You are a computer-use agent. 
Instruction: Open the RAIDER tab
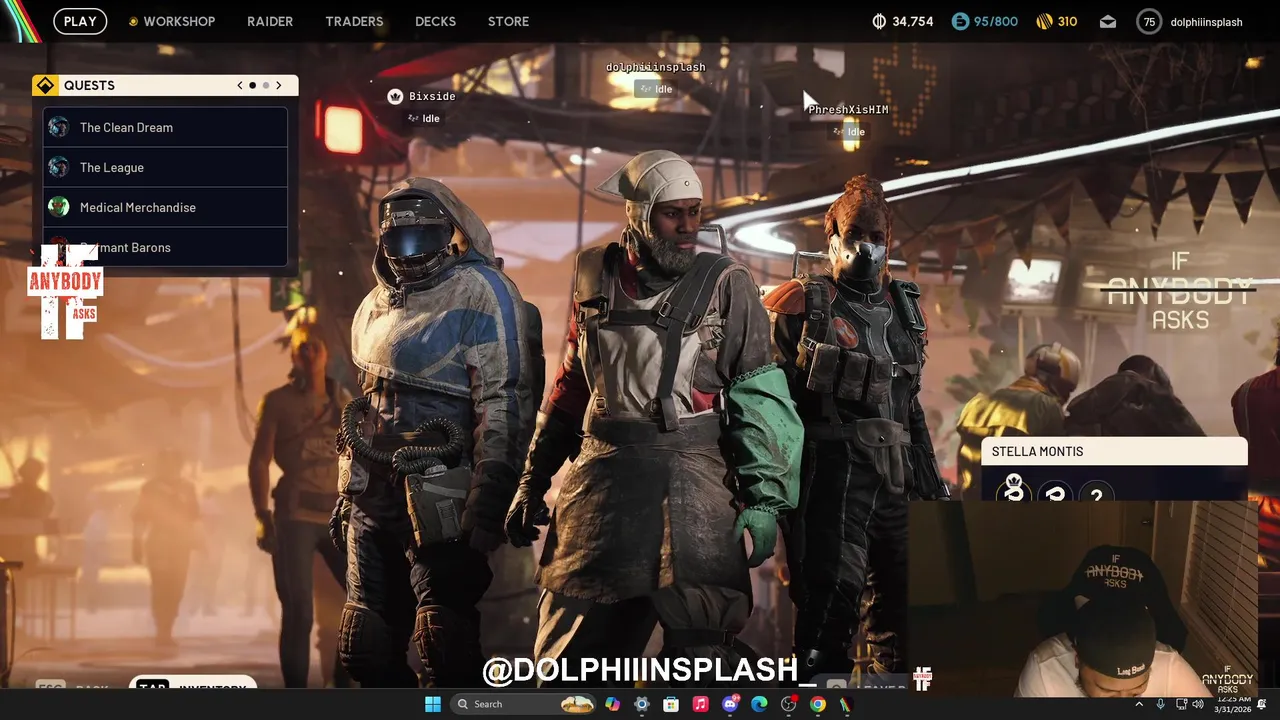(270, 21)
